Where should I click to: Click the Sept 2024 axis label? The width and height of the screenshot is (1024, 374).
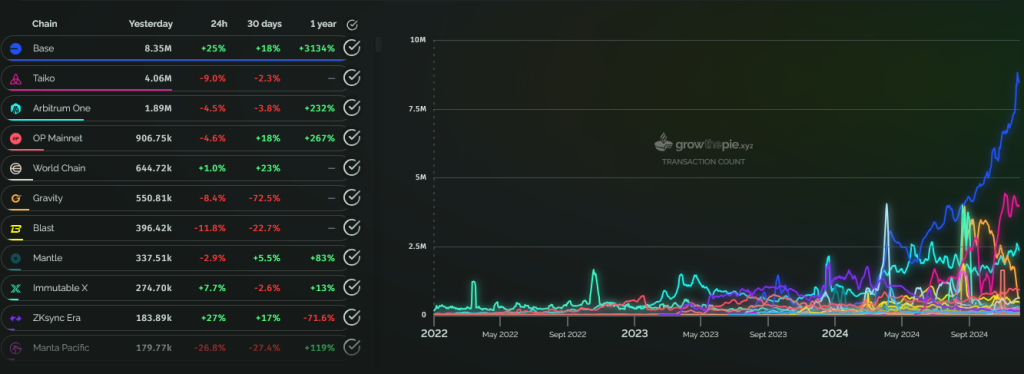(969, 334)
